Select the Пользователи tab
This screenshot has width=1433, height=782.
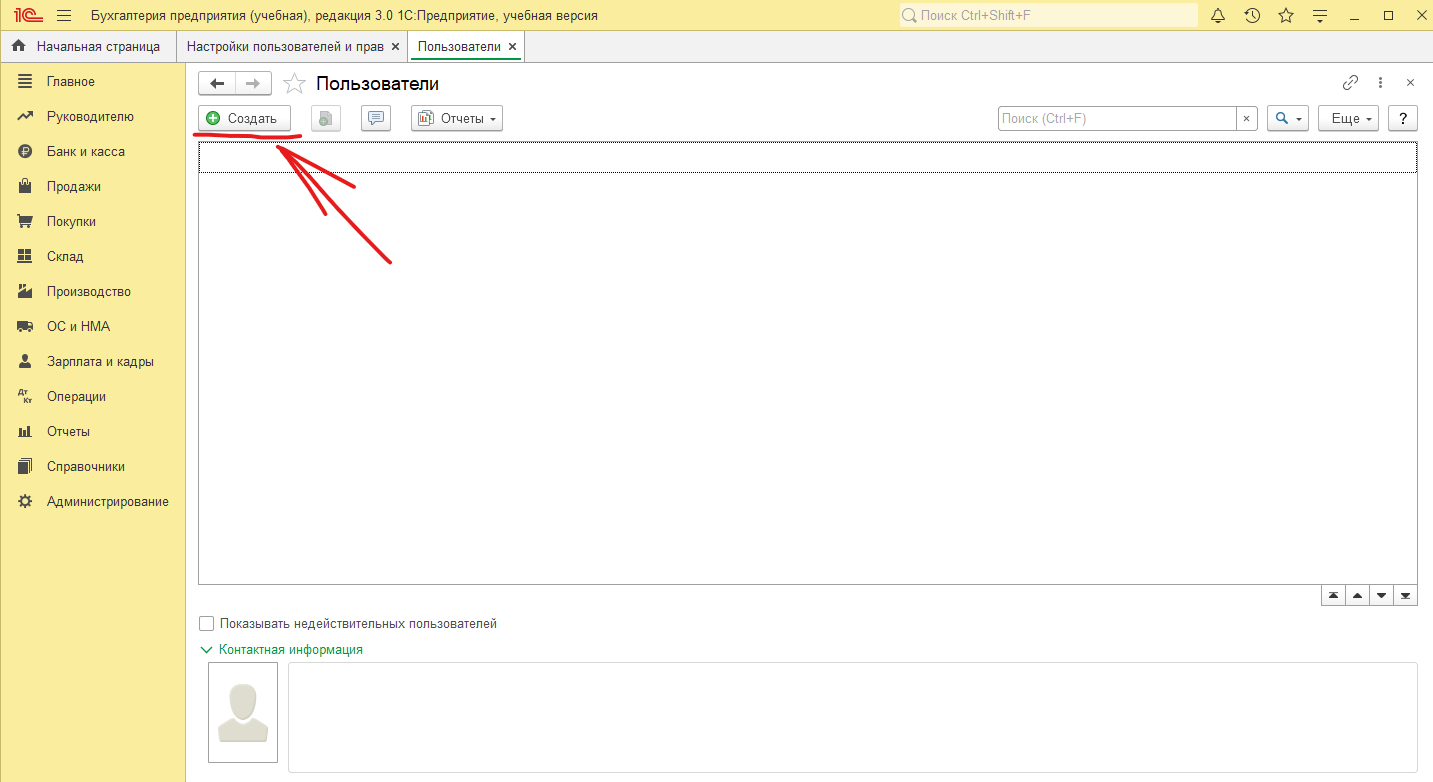click(x=459, y=46)
